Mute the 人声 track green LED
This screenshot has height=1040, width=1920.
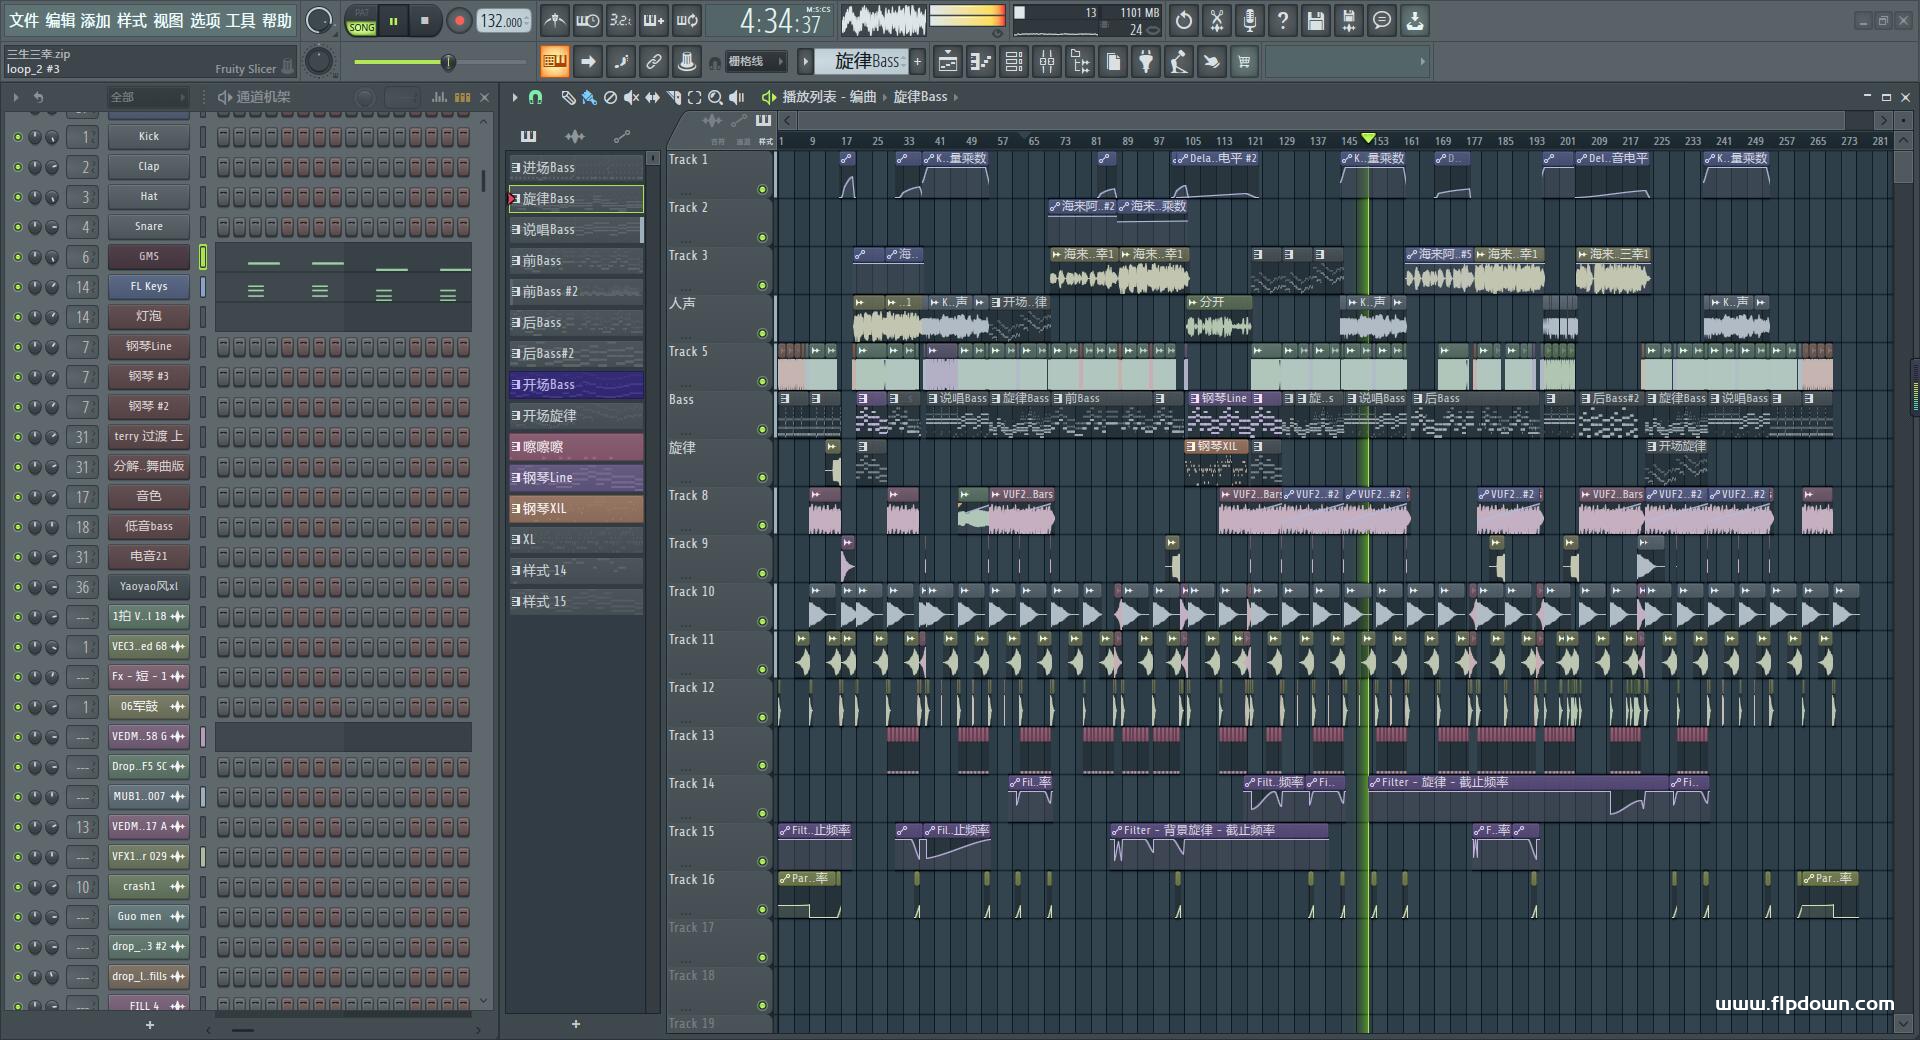762,333
